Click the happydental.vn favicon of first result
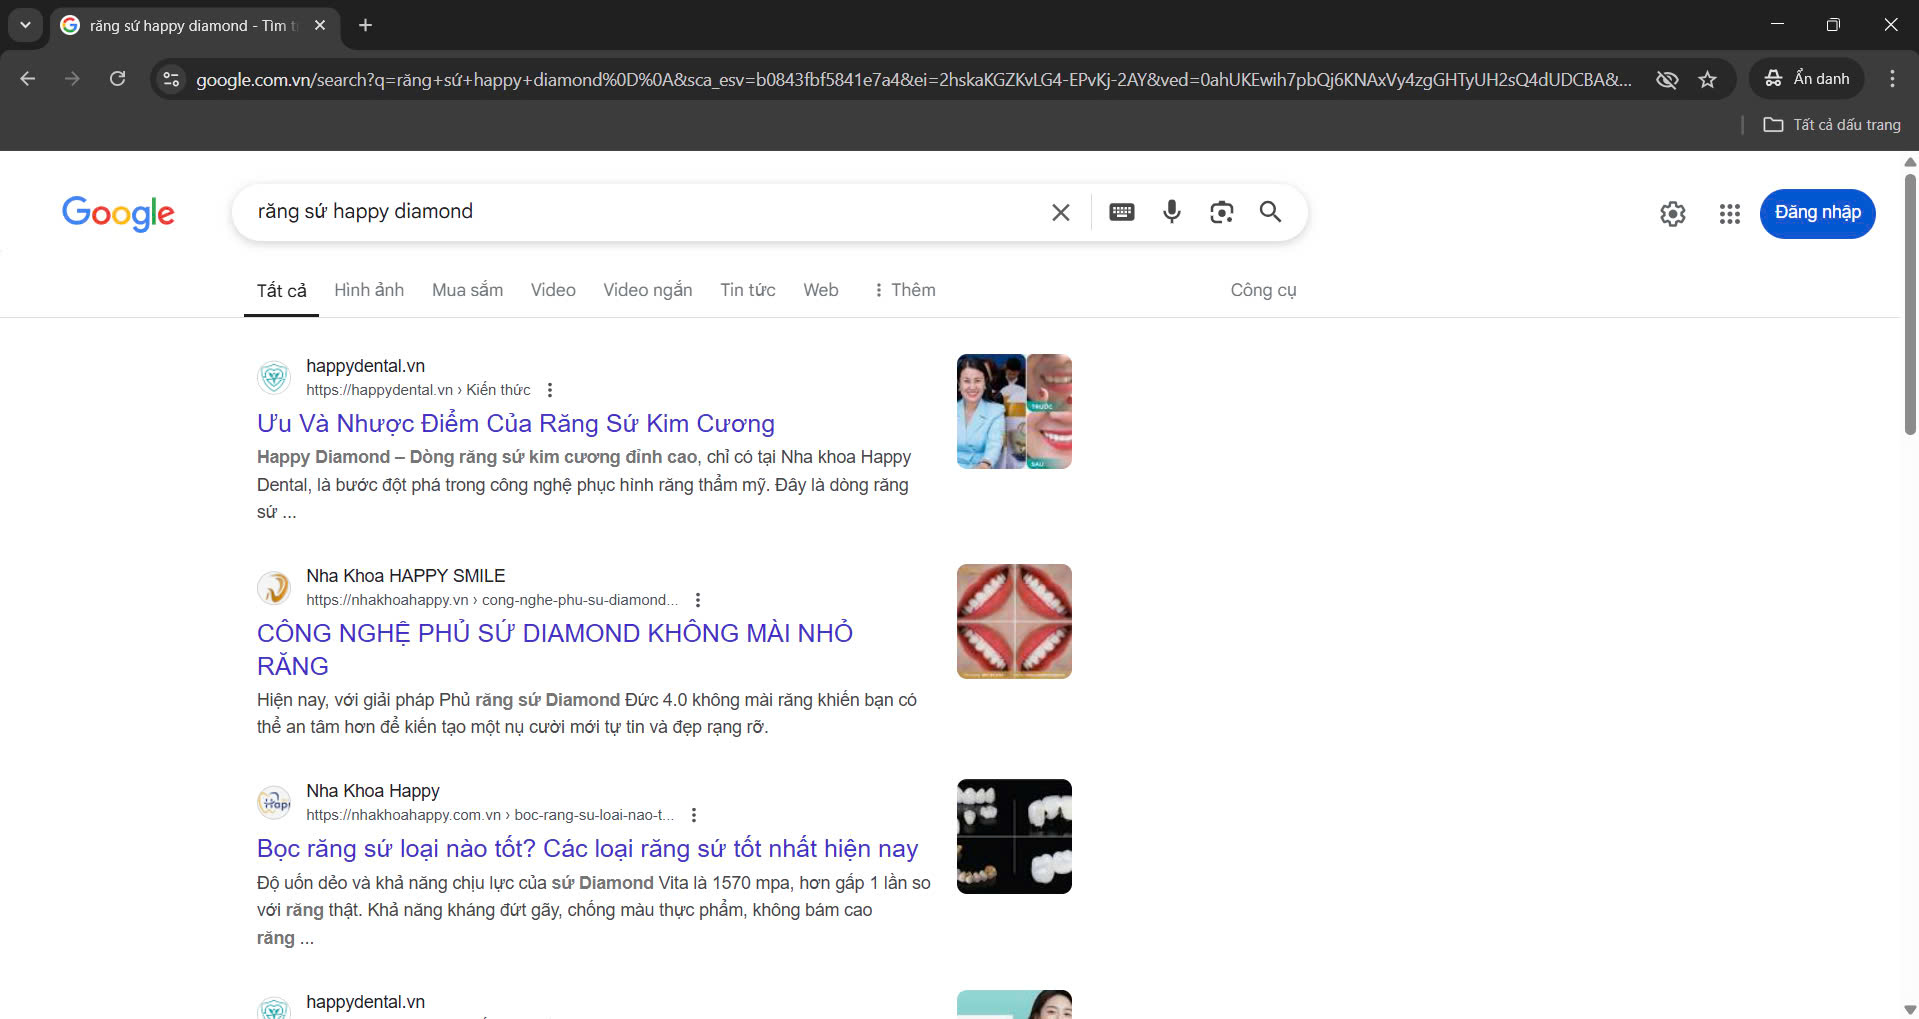This screenshot has width=1919, height=1019. (x=274, y=377)
